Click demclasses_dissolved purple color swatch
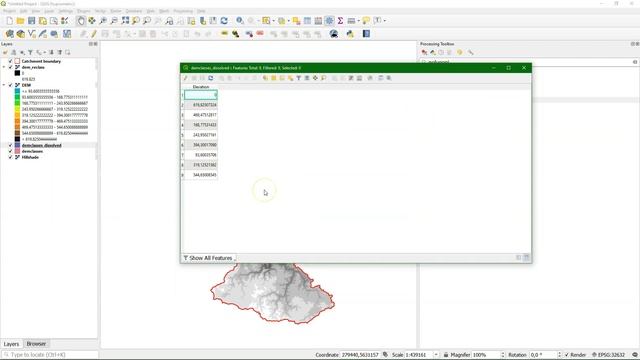Image resolution: width=640 pixels, height=360 pixels. click(x=17, y=145)
